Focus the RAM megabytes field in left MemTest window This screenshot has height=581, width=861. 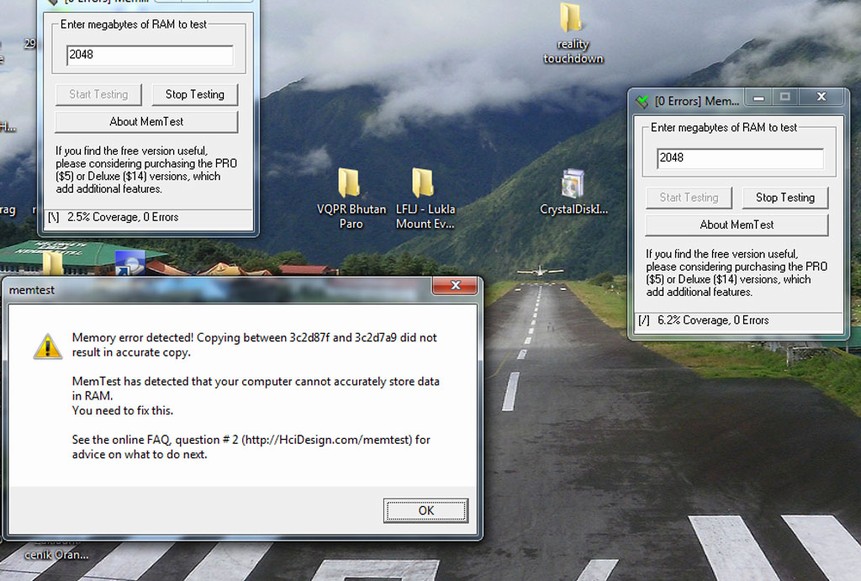tap(150, 54)
